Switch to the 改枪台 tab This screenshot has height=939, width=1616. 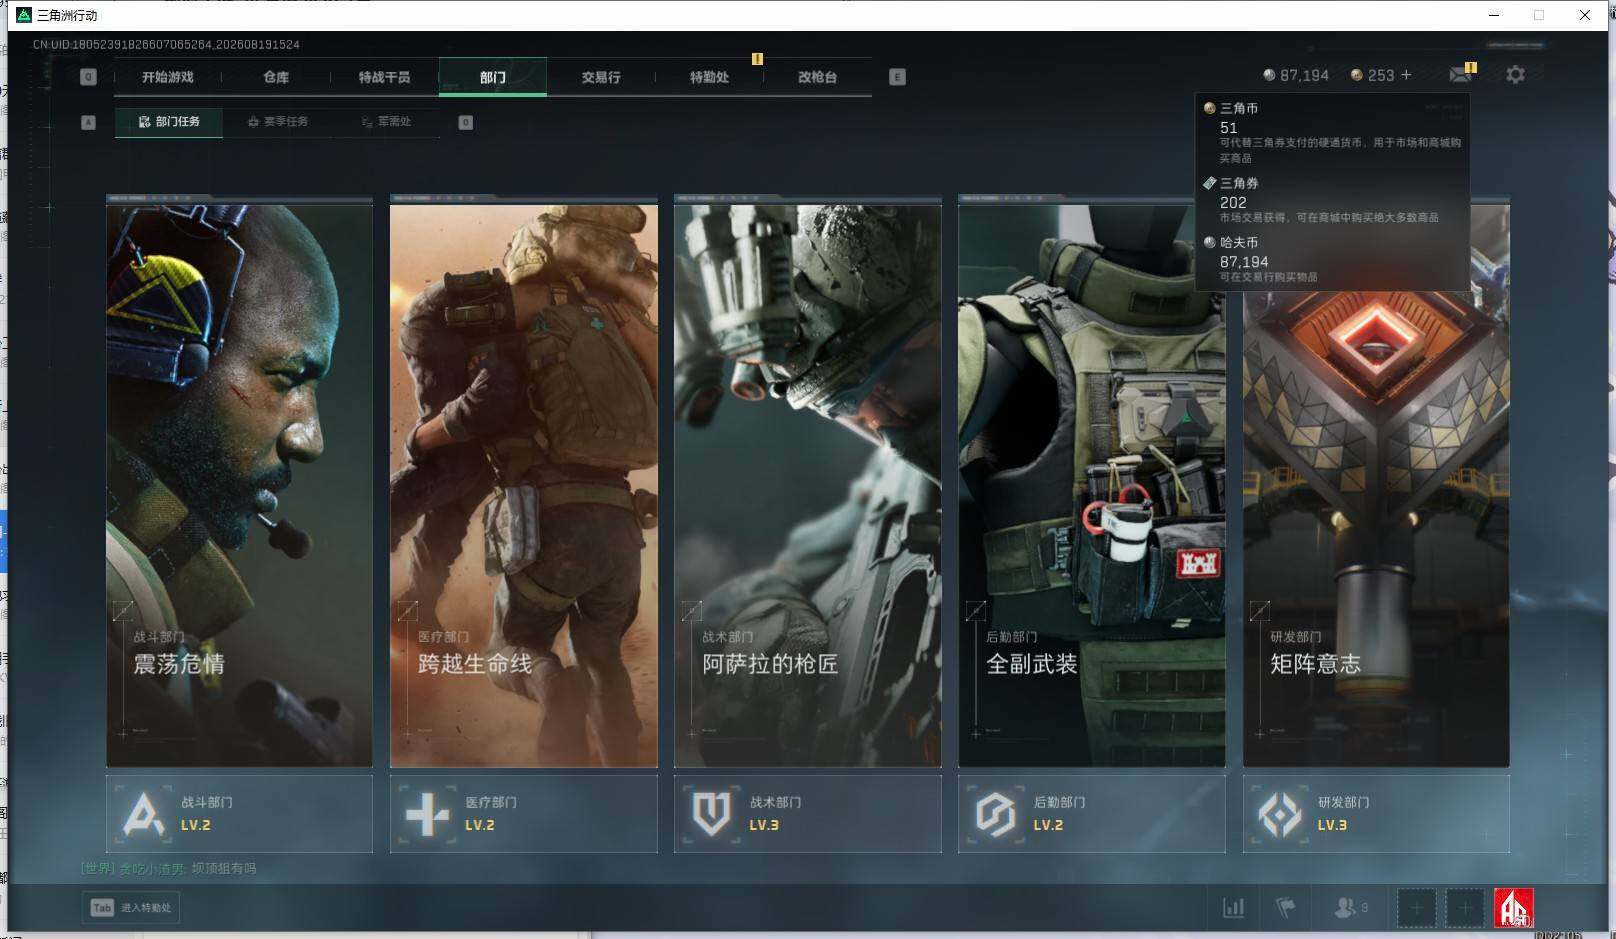click(x=817, y=77)
